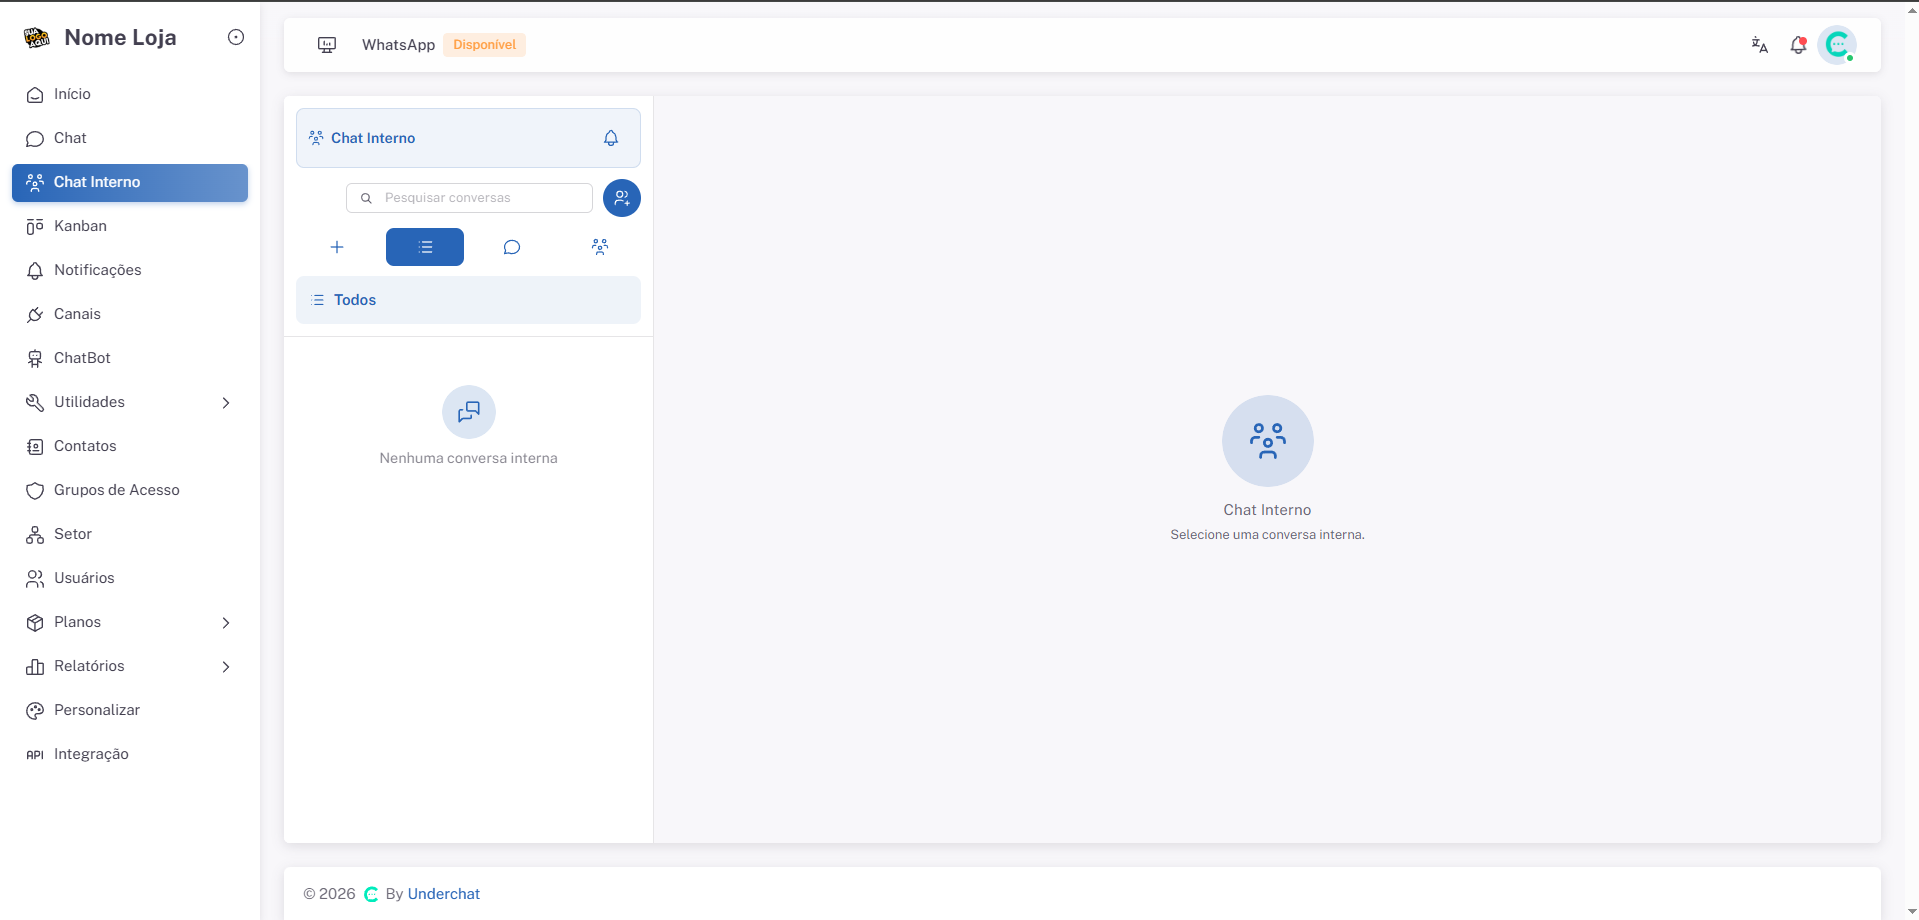Click the Personalizar palette icon
This screenshot has height=920, width=1919.
click(x=35, y=711)
